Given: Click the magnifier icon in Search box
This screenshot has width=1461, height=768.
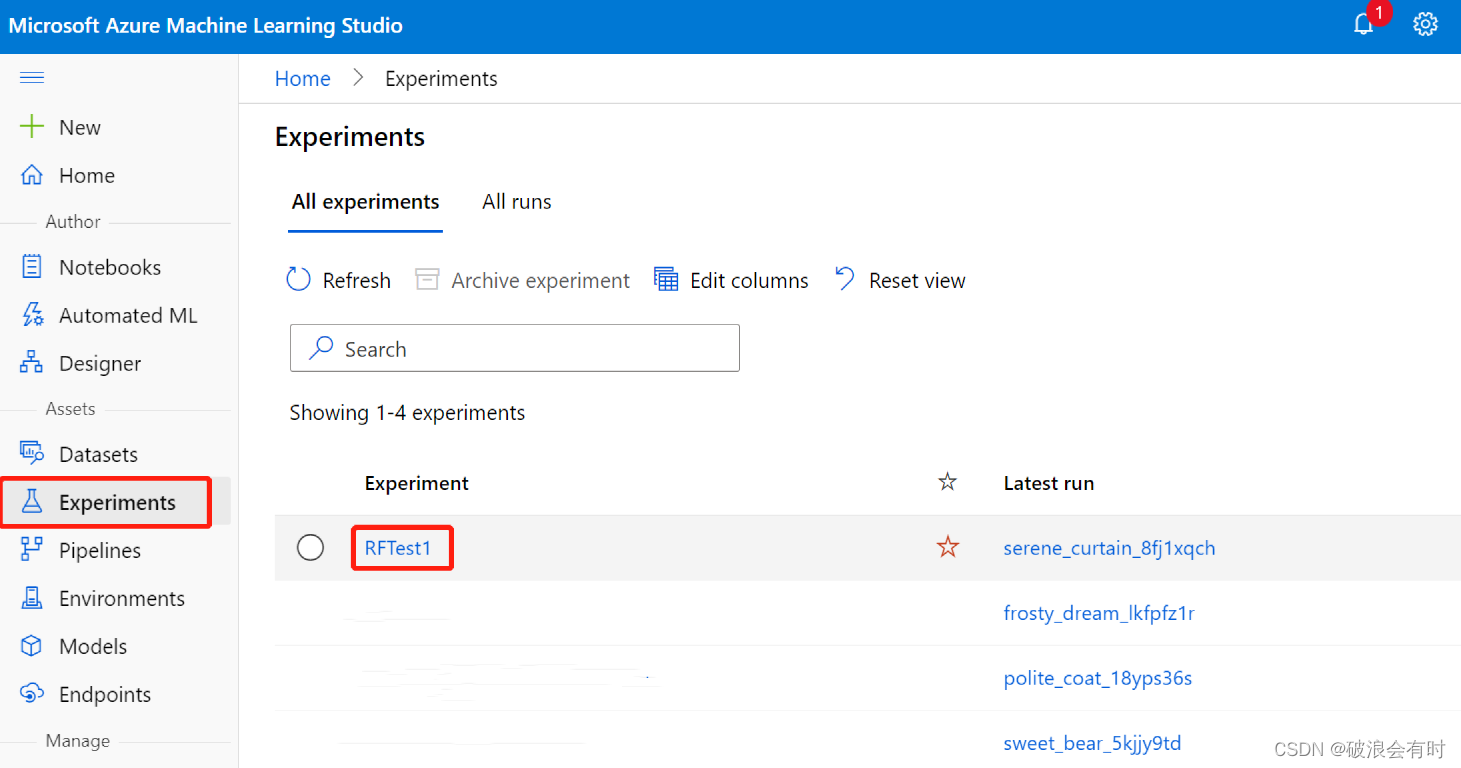Looking at the screenshot, I should pos(321,348).
